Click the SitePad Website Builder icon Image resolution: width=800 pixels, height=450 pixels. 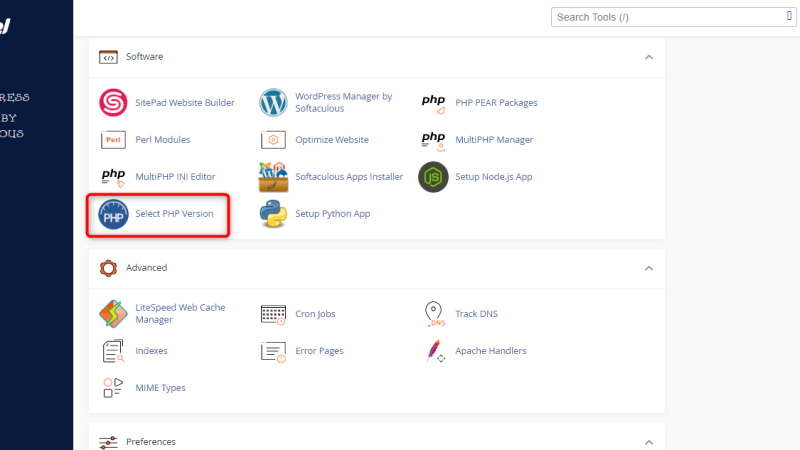pyautogui.click(x=113, y=103)
